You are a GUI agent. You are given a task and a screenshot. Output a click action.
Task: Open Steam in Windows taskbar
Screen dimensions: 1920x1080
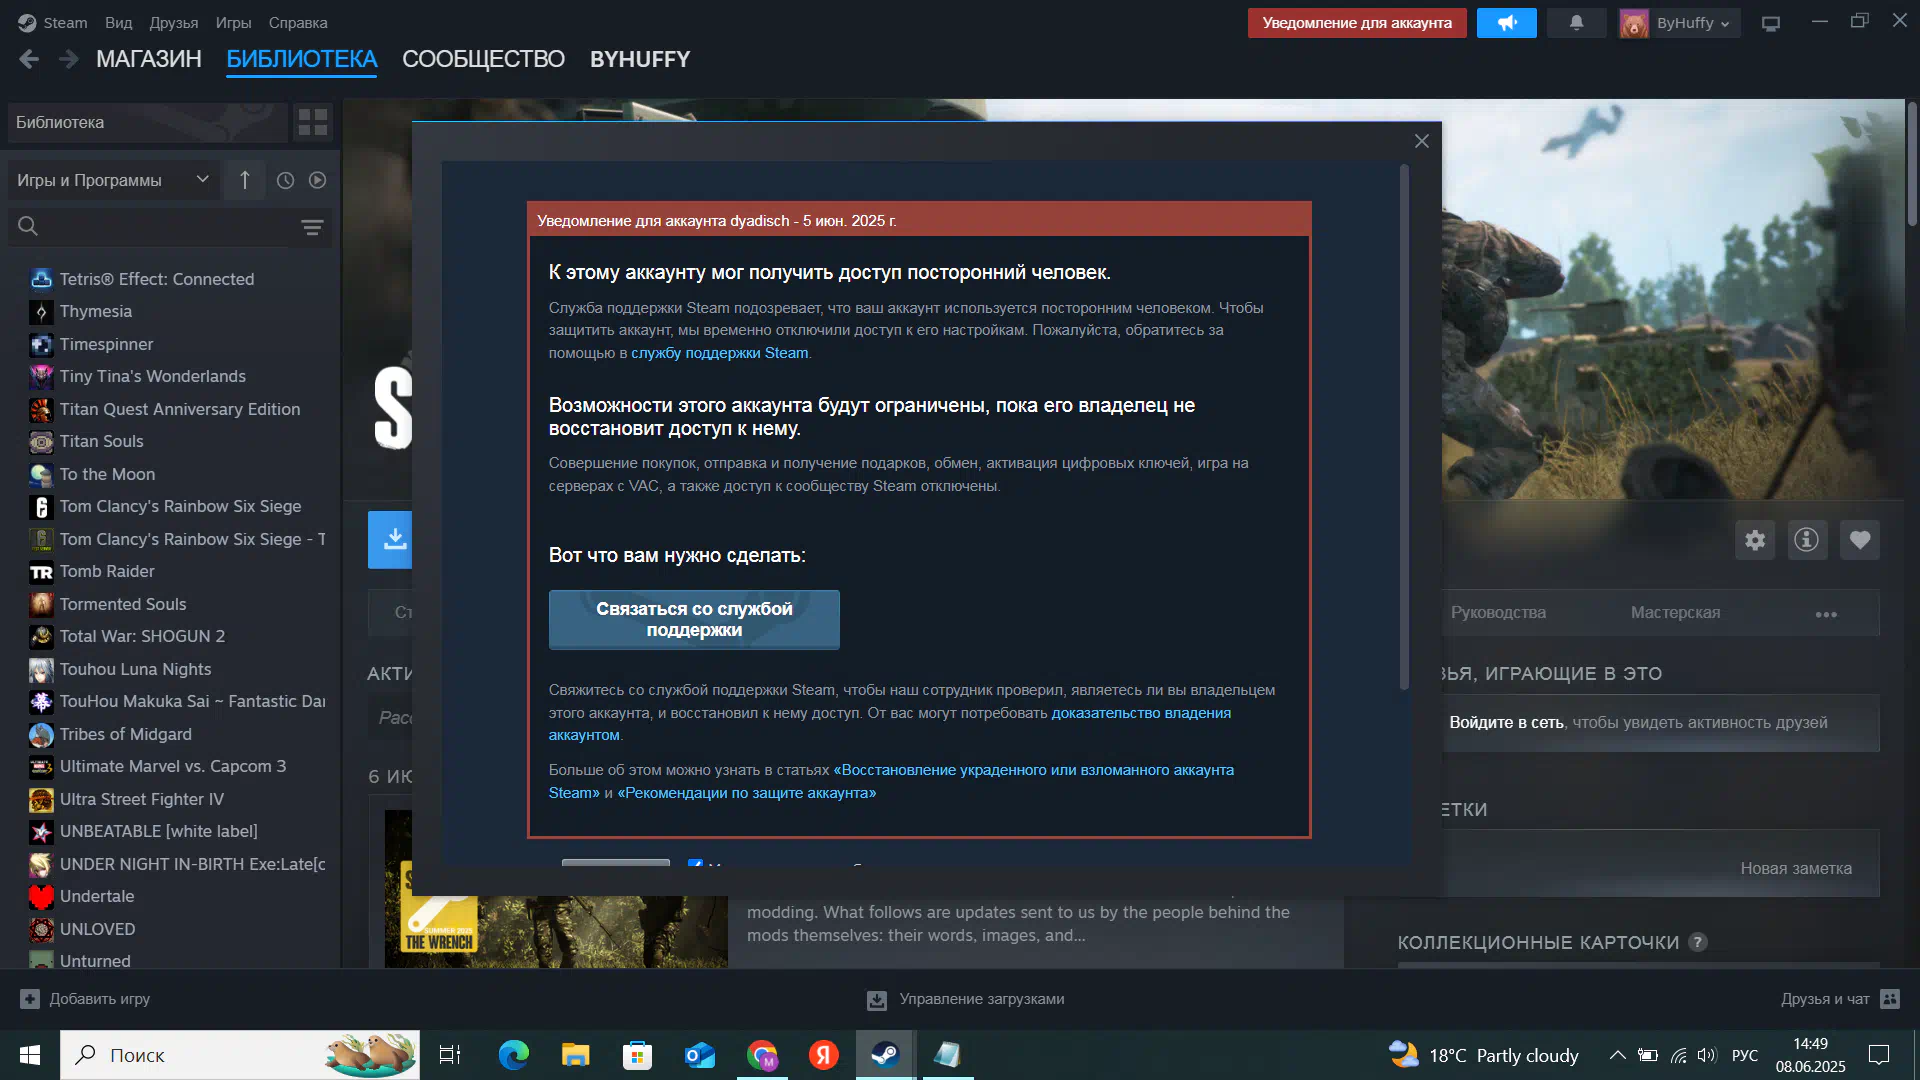click(x=885, y=1055)
